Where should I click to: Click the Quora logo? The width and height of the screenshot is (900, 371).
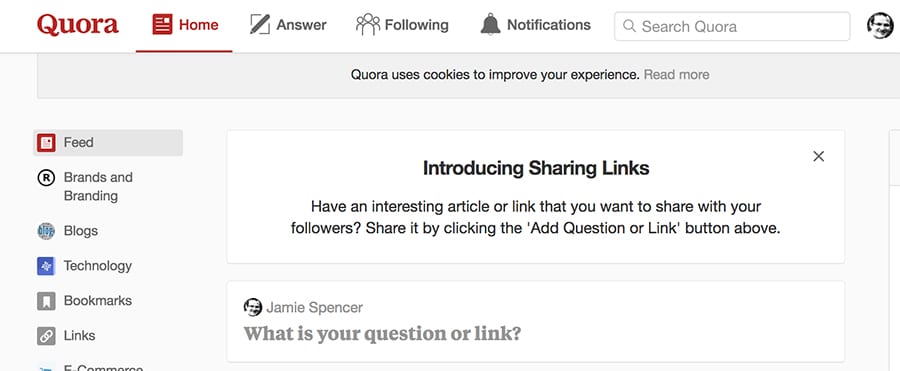(77, 25)
